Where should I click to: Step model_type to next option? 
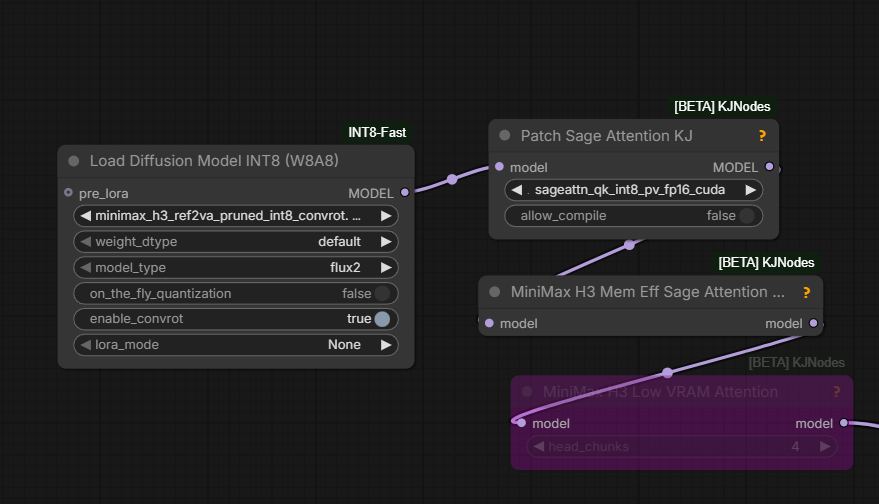386,267
